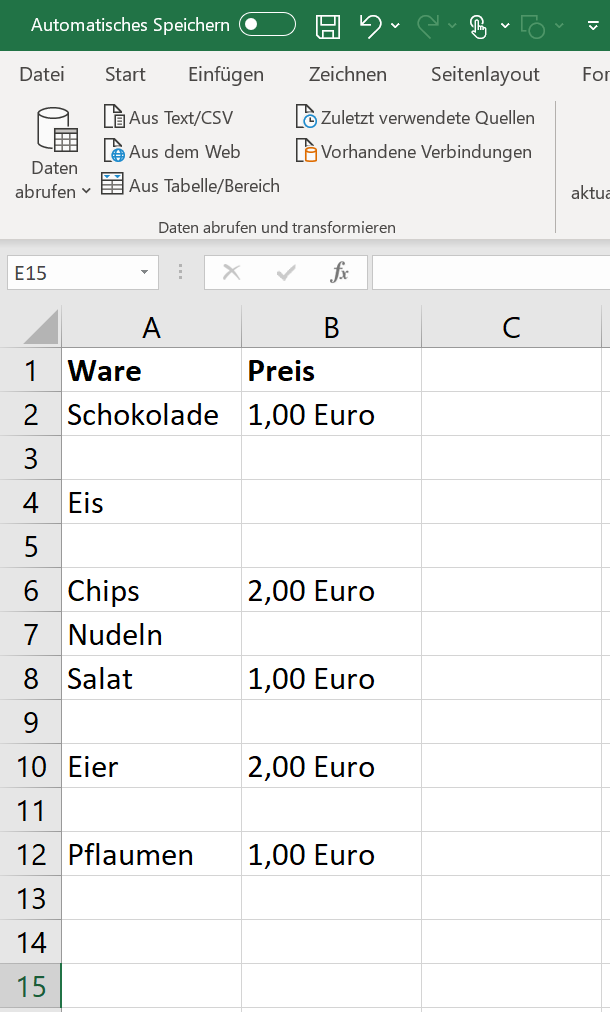Open Zuletzt verwendete Quellen
The image size is (610, 1012).
416,117
